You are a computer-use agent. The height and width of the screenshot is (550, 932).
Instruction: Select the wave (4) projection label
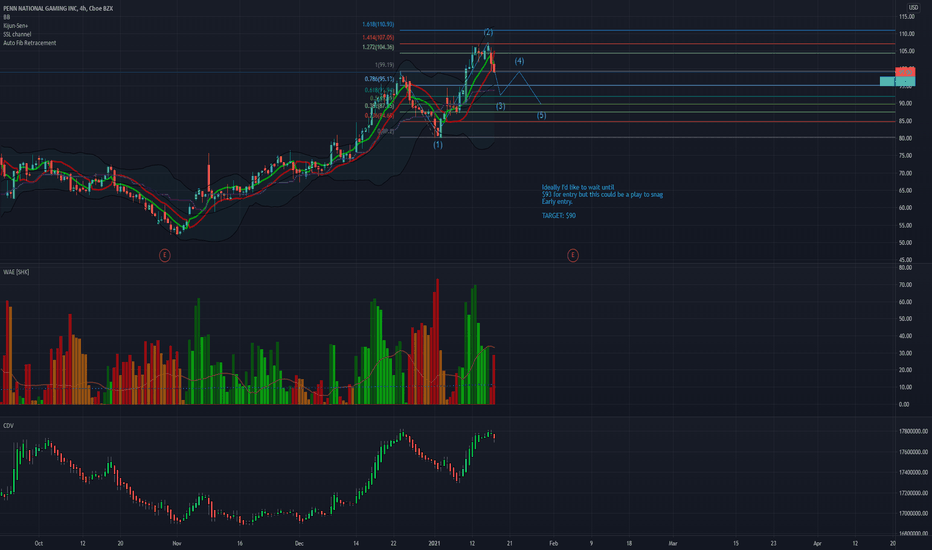[519, 61]
